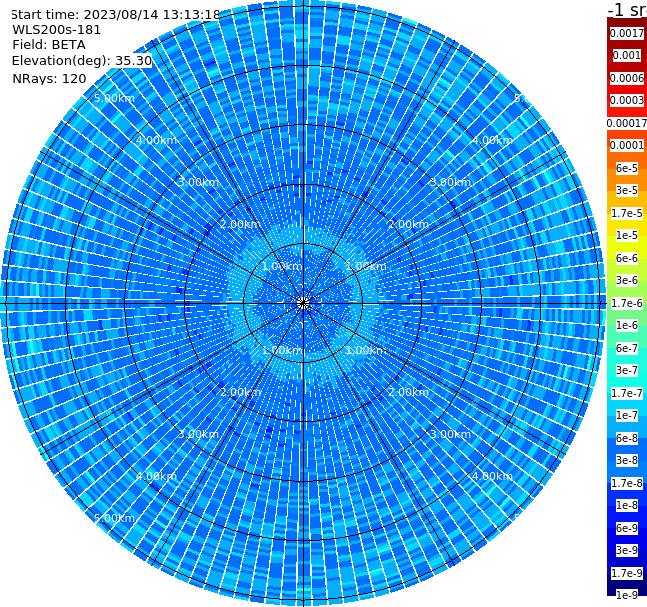Select the 2.00km range label in upper-right quadrant
The width and height of the screenshot is (647, 607).
[x=409, y=224]
